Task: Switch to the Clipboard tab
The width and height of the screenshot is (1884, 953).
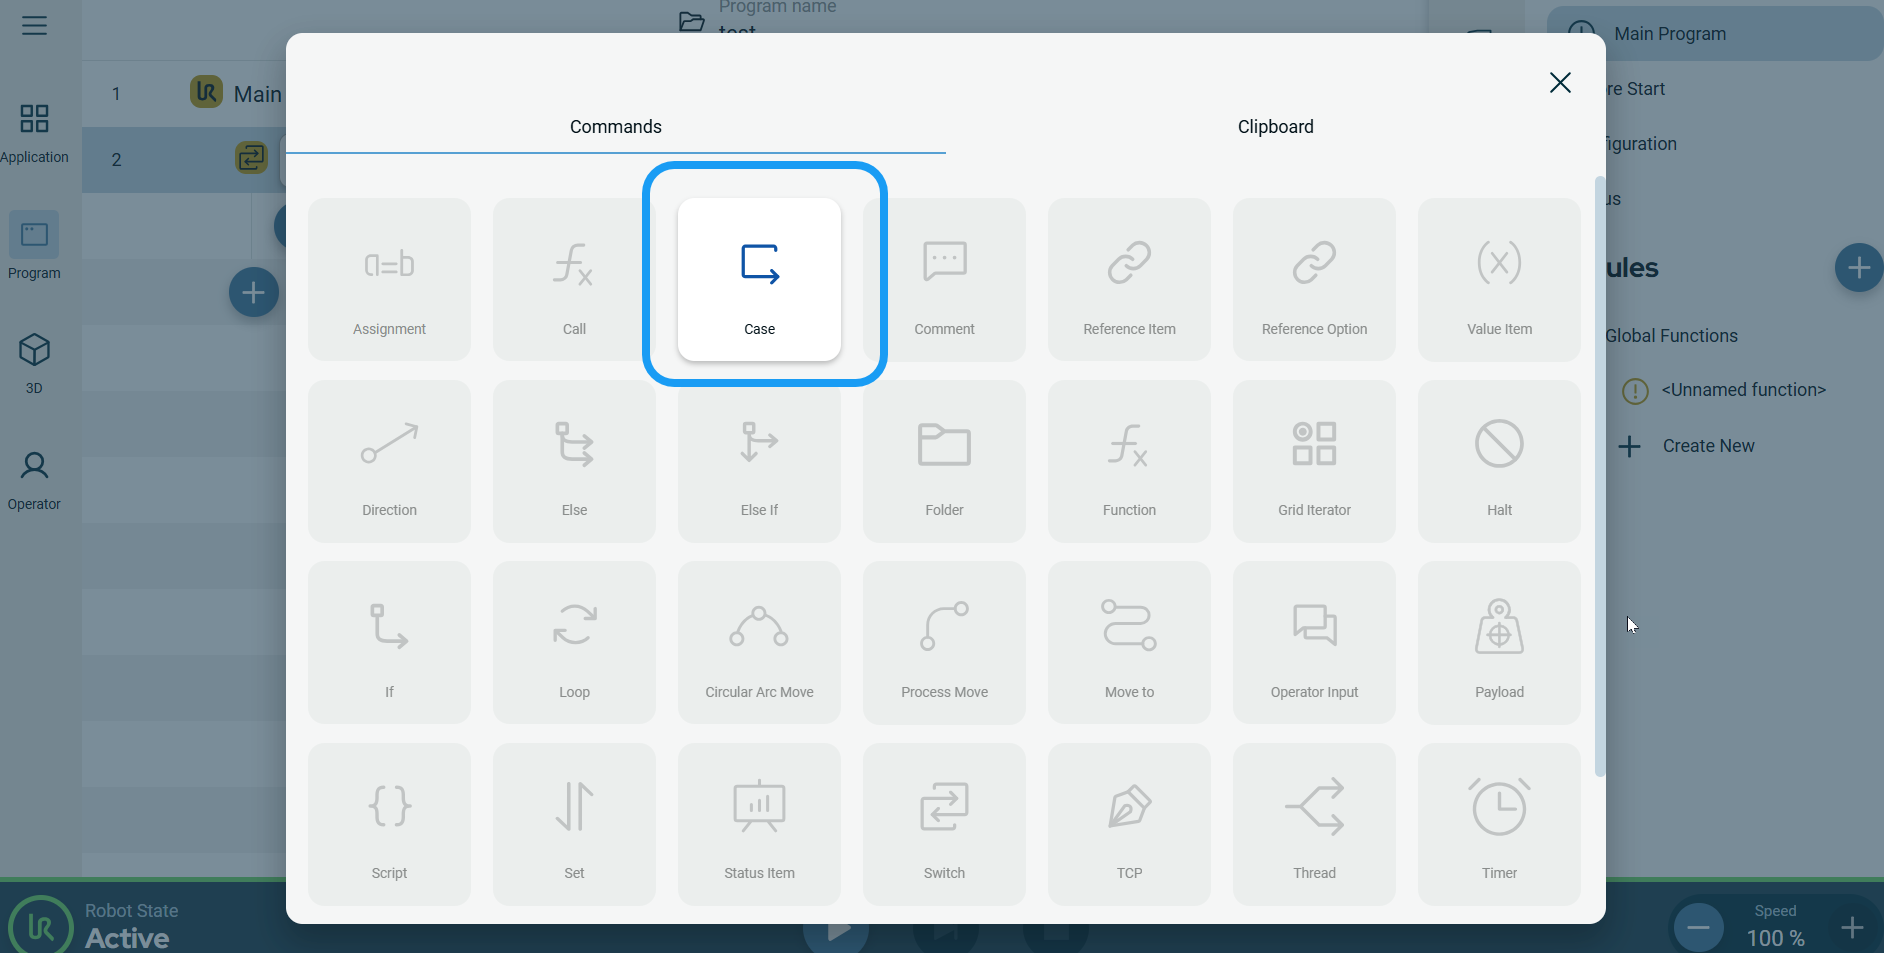Action: pyautogui.click(x=1275, y=127)
